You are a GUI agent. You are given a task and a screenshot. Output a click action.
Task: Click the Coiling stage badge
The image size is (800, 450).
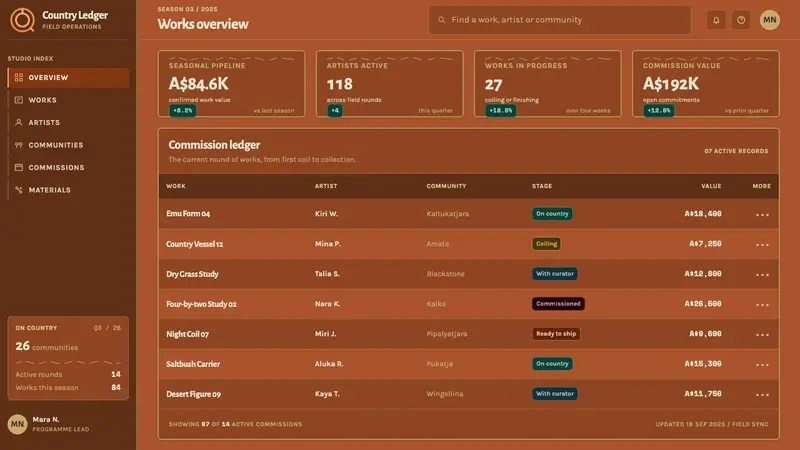[x=546, y=244]
